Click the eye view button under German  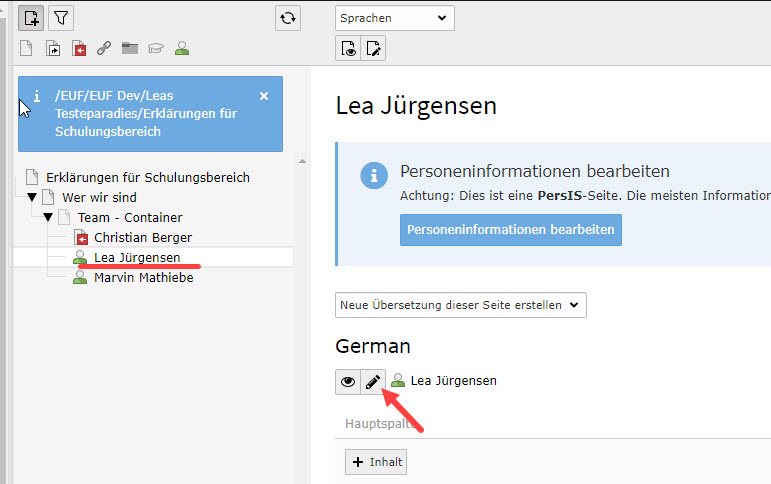[348, 381]
